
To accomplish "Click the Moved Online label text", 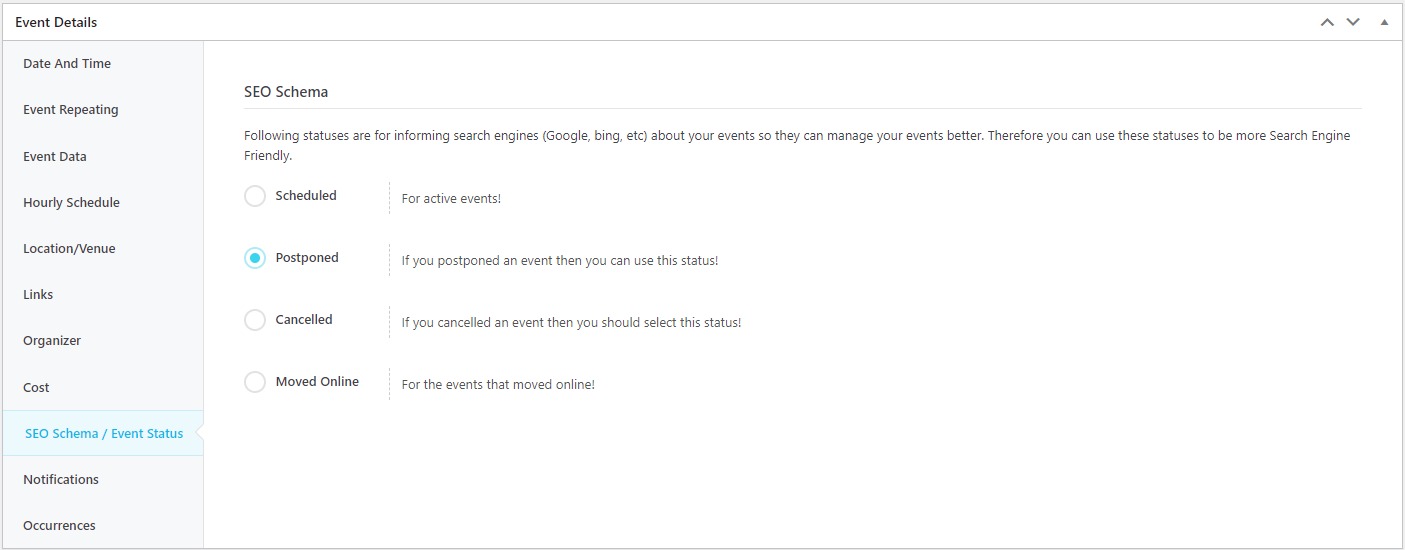I will 317,382.
